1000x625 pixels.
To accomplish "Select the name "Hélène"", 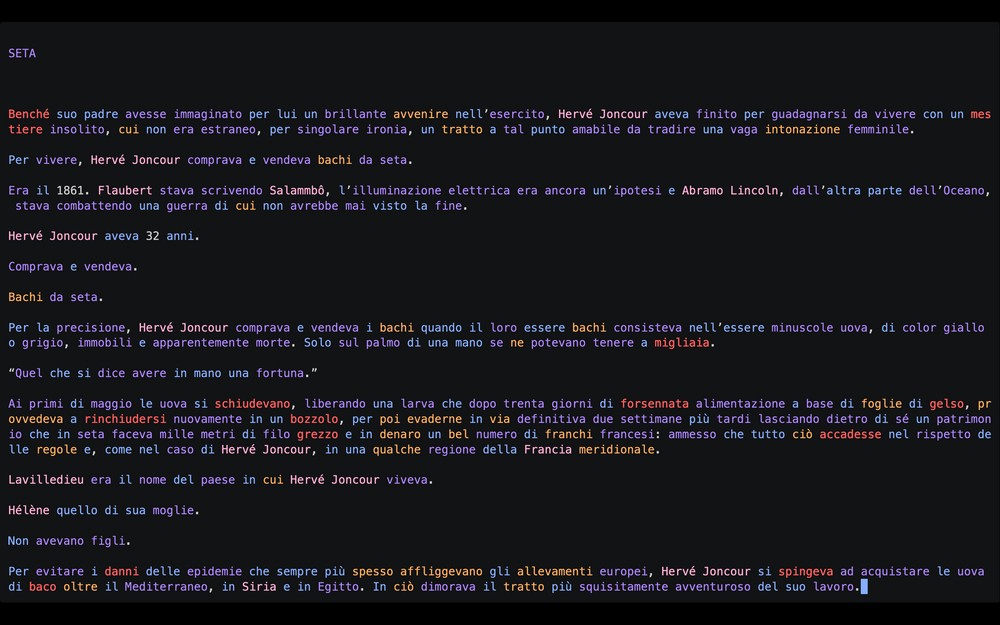I will click(x=29, y=510).
